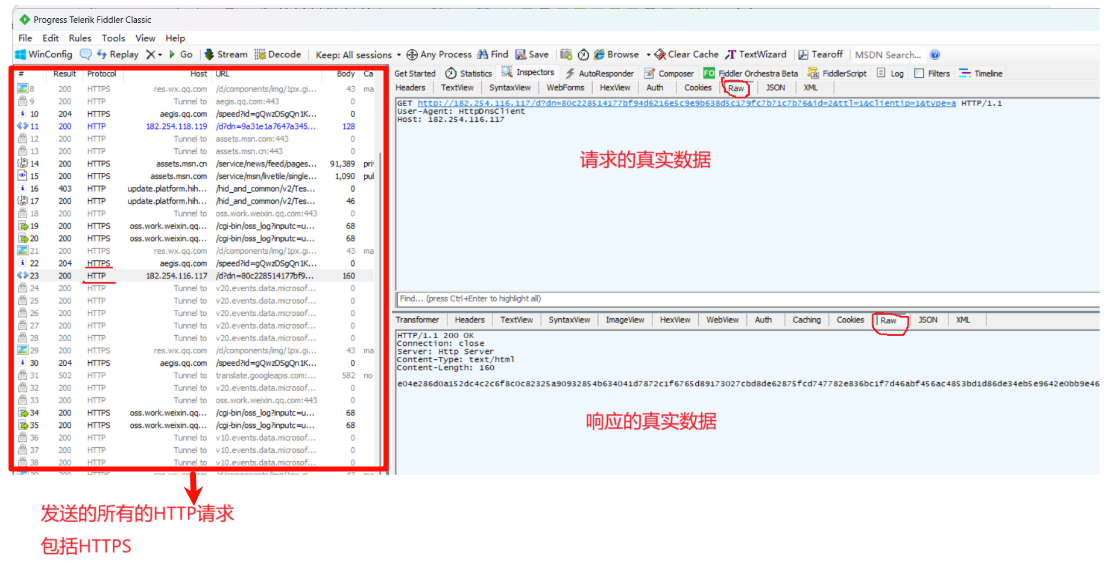Open the File menu
Image resolution: width=1107 pixels, height=571 pixels.
point(25,38)
